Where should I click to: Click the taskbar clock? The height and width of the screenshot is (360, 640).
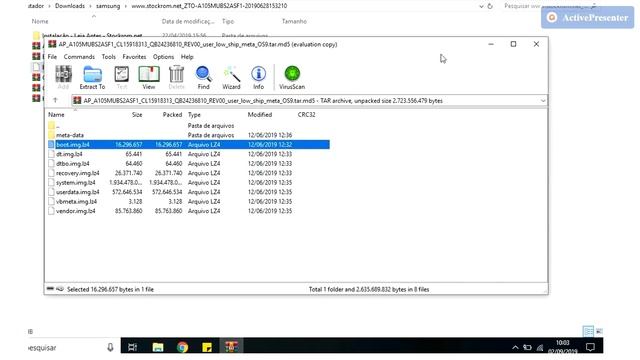click(x=562, y=347)
